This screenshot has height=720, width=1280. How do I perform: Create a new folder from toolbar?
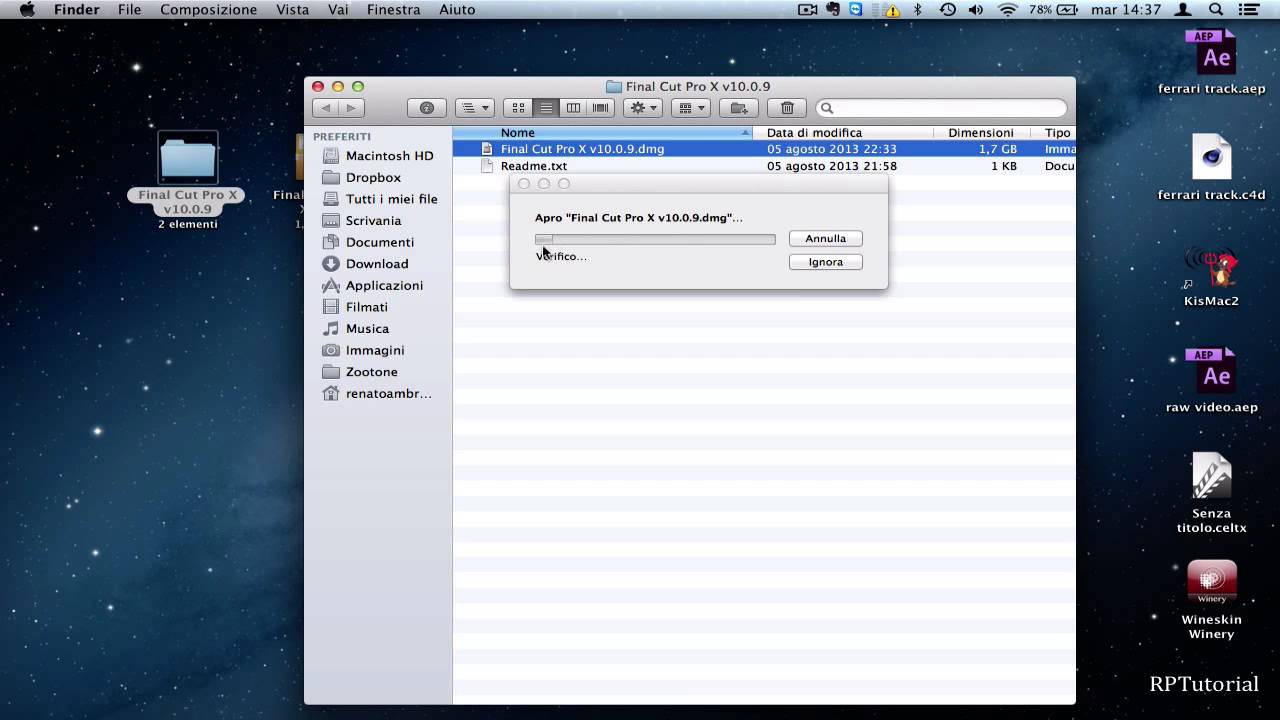coord(739,108)
